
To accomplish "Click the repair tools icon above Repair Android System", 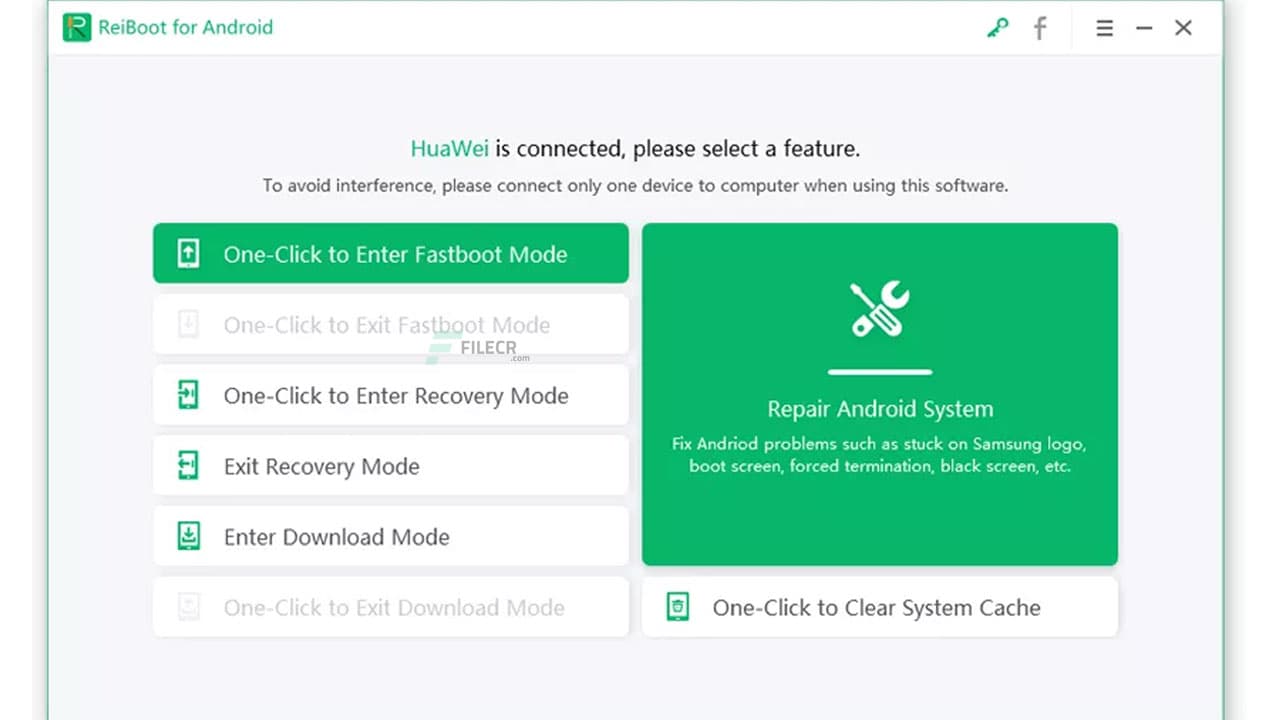I will point(880,310).
